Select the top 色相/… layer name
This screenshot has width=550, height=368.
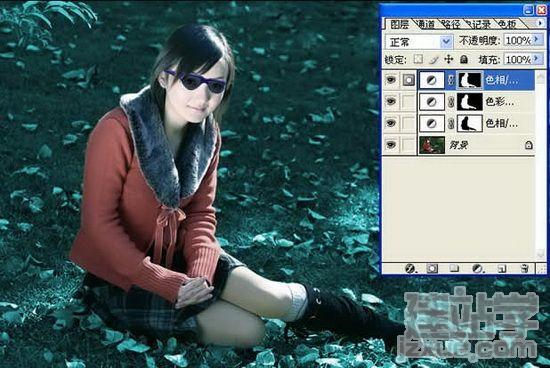tap(502, 80)
